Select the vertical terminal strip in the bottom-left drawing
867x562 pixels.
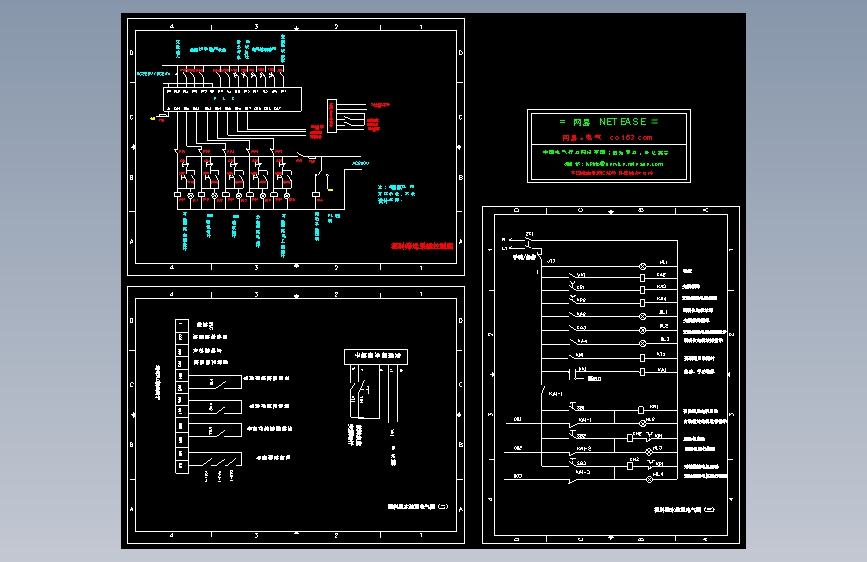[x=182, y=396]
